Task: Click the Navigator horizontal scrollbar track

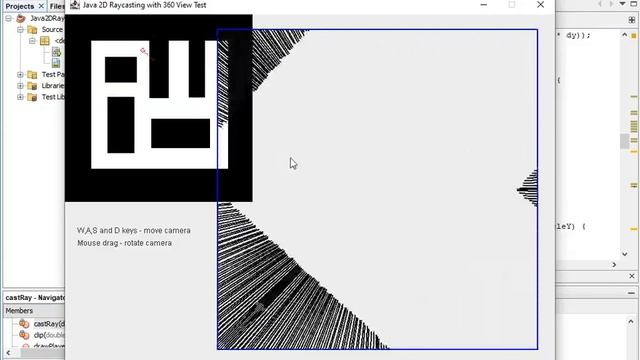Action: point(43,353)
